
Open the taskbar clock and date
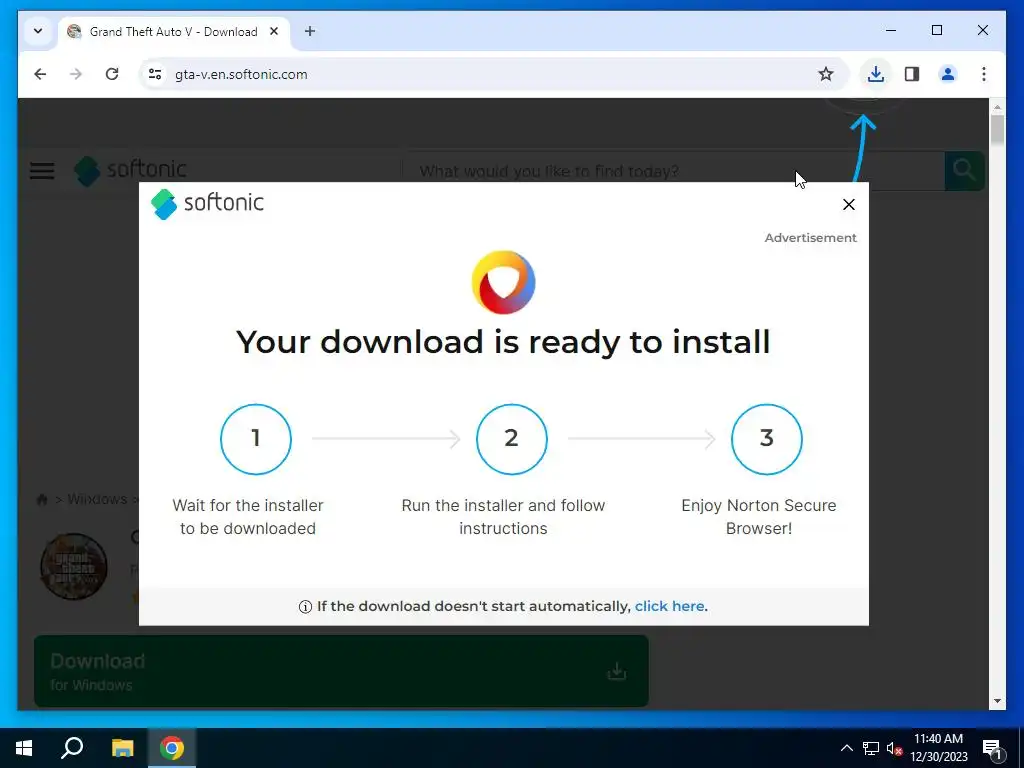coord(939,748)
